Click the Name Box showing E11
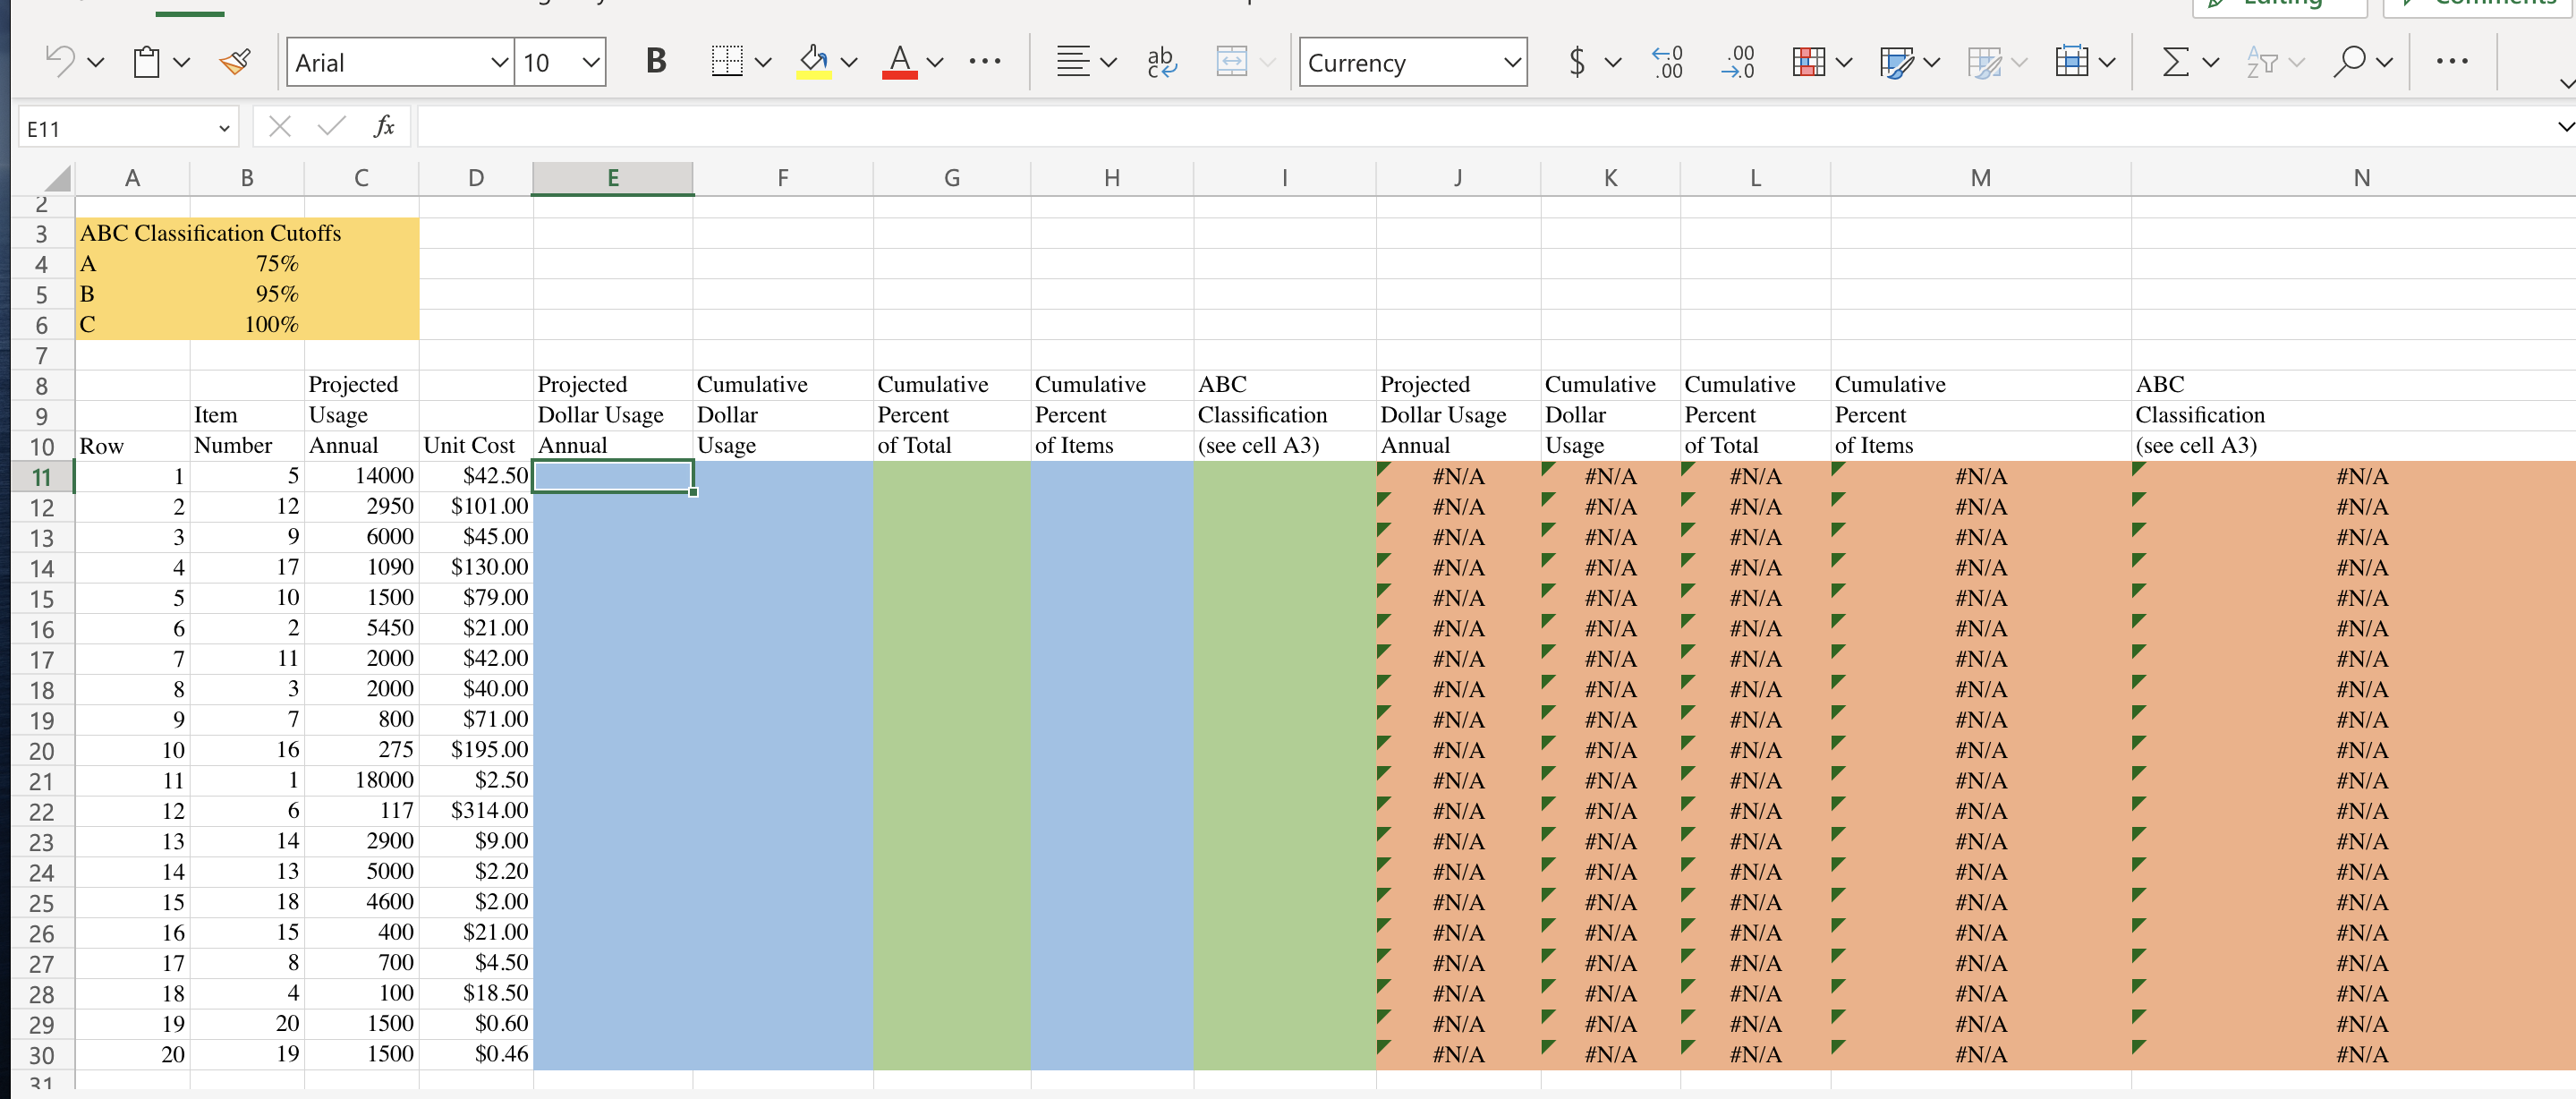The image size is (2576, 1099). tap(120, 127)
